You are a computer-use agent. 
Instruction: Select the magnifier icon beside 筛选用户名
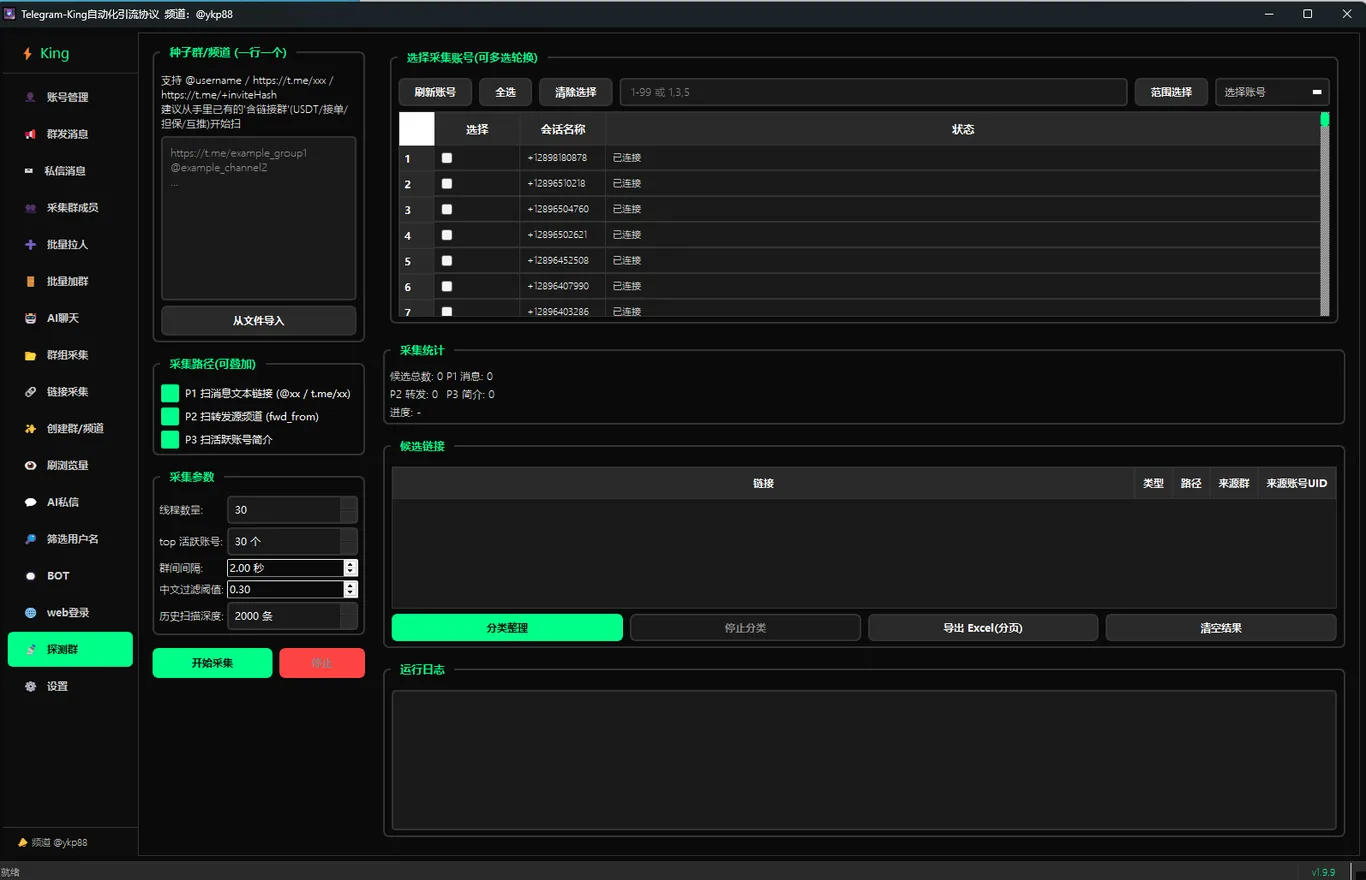click(30, 539)
